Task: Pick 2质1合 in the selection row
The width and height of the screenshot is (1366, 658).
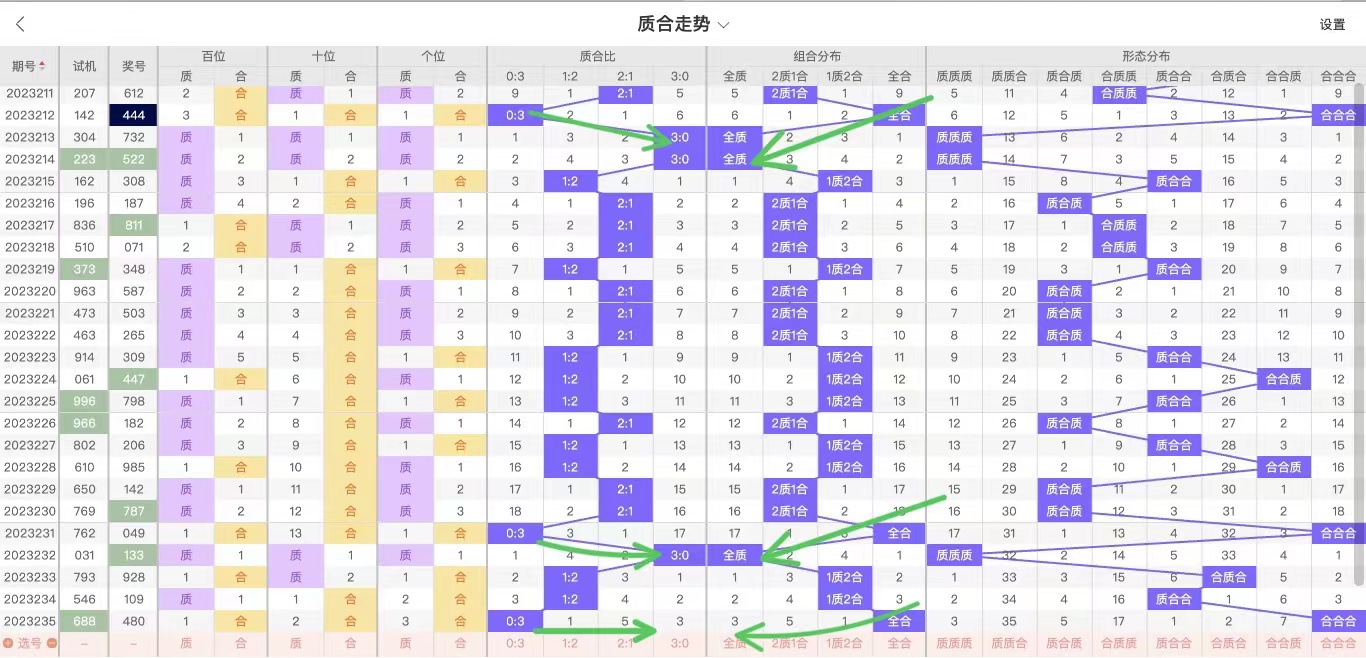Action: (789, 644)
